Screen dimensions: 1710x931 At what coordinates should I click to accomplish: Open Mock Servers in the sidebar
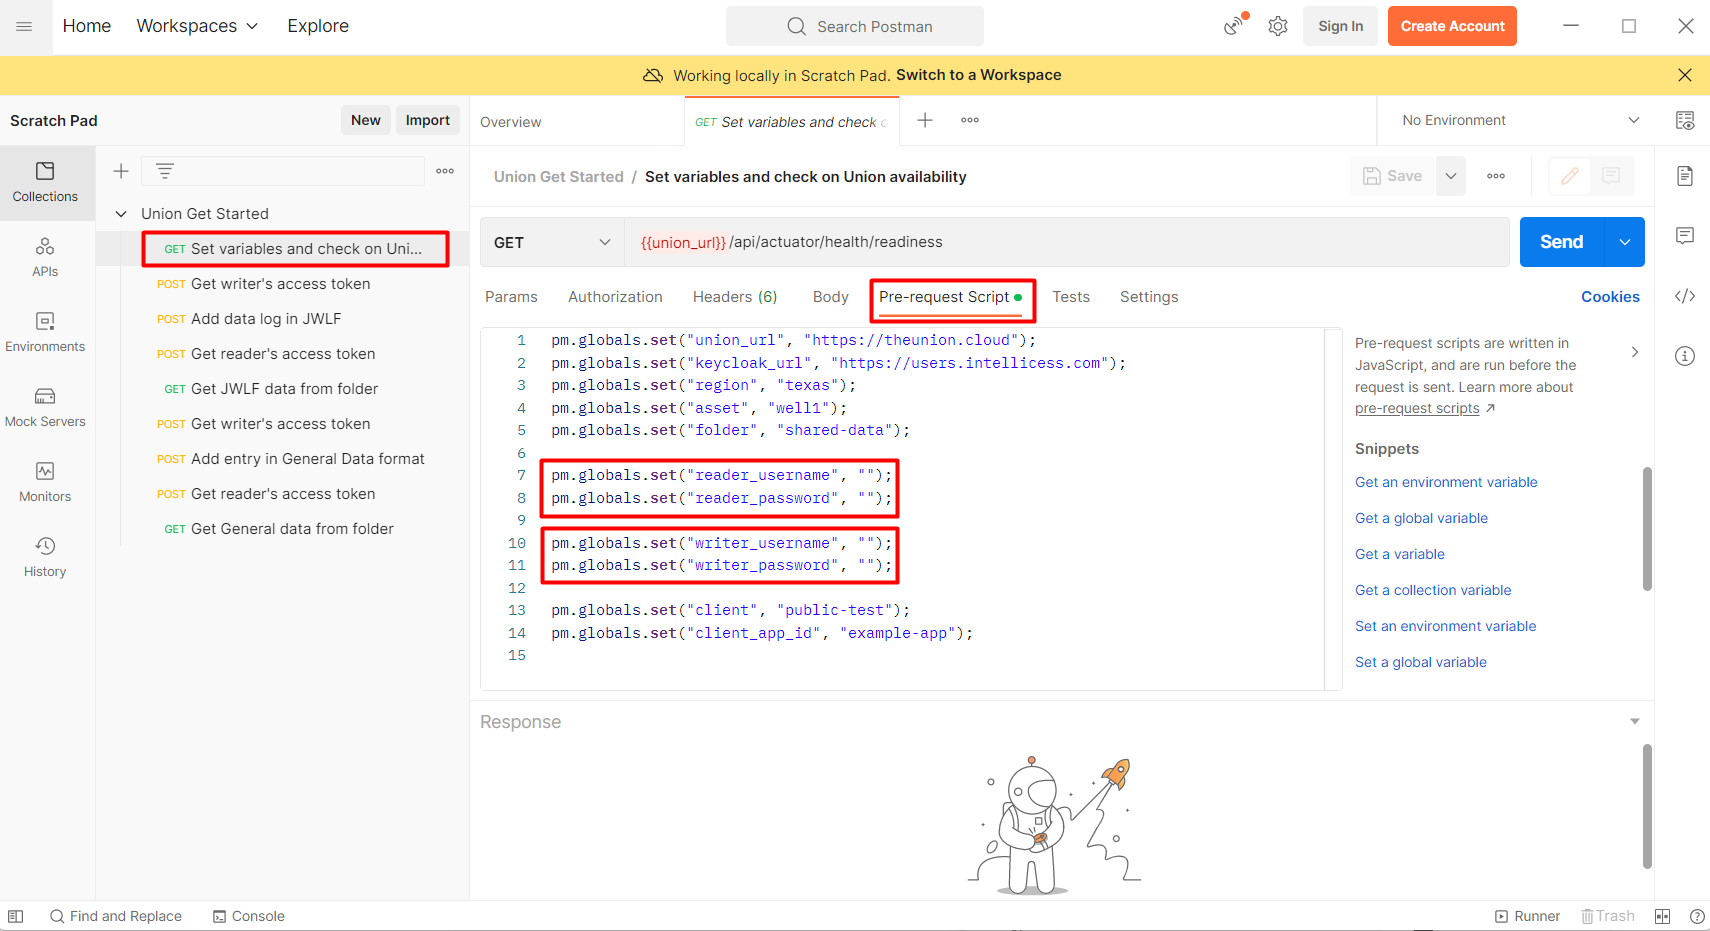pyautogui.click(x=45, y=406)
